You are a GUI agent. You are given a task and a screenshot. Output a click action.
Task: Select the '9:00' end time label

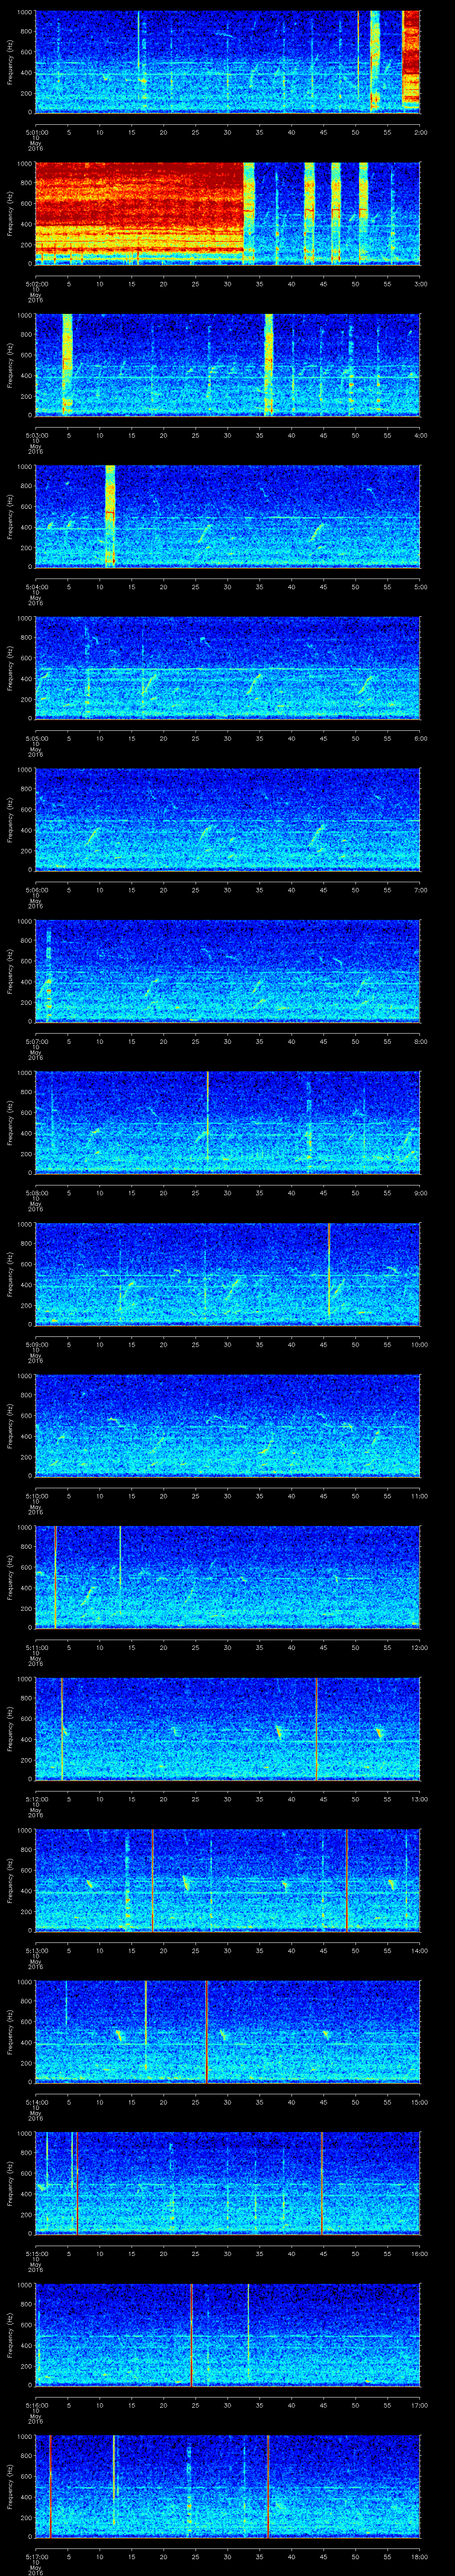click(420, 1193)
